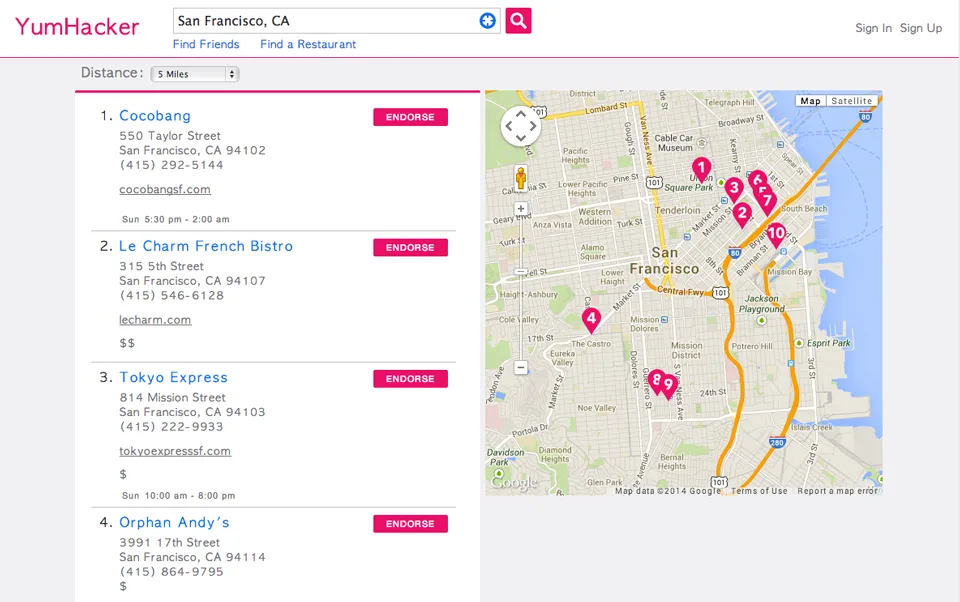
Task: Endorse Le Charm French Bistro
Action: click(410, 248)
